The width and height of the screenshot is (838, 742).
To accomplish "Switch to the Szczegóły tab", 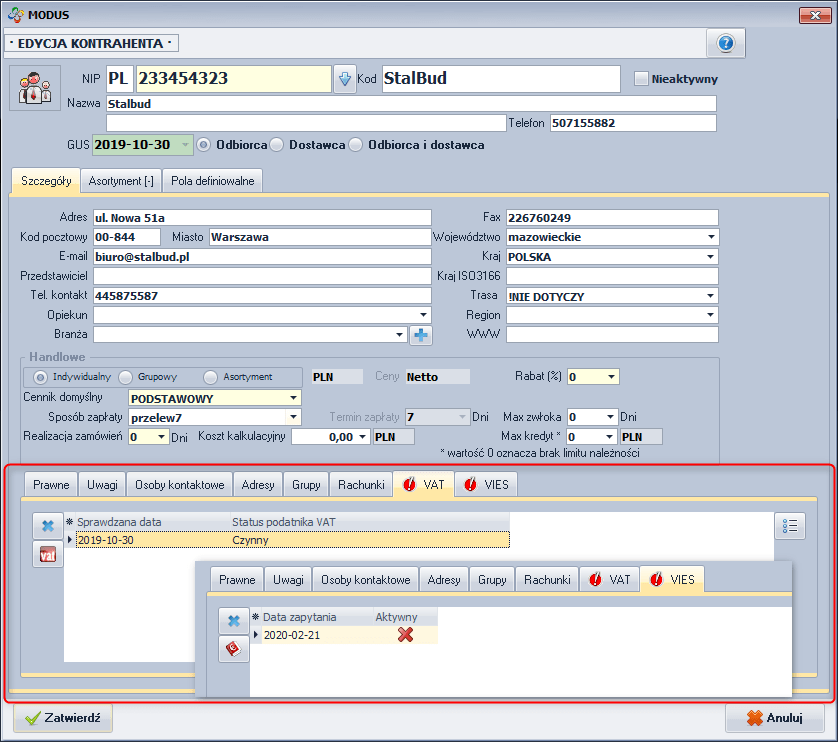I will [46, 181].
